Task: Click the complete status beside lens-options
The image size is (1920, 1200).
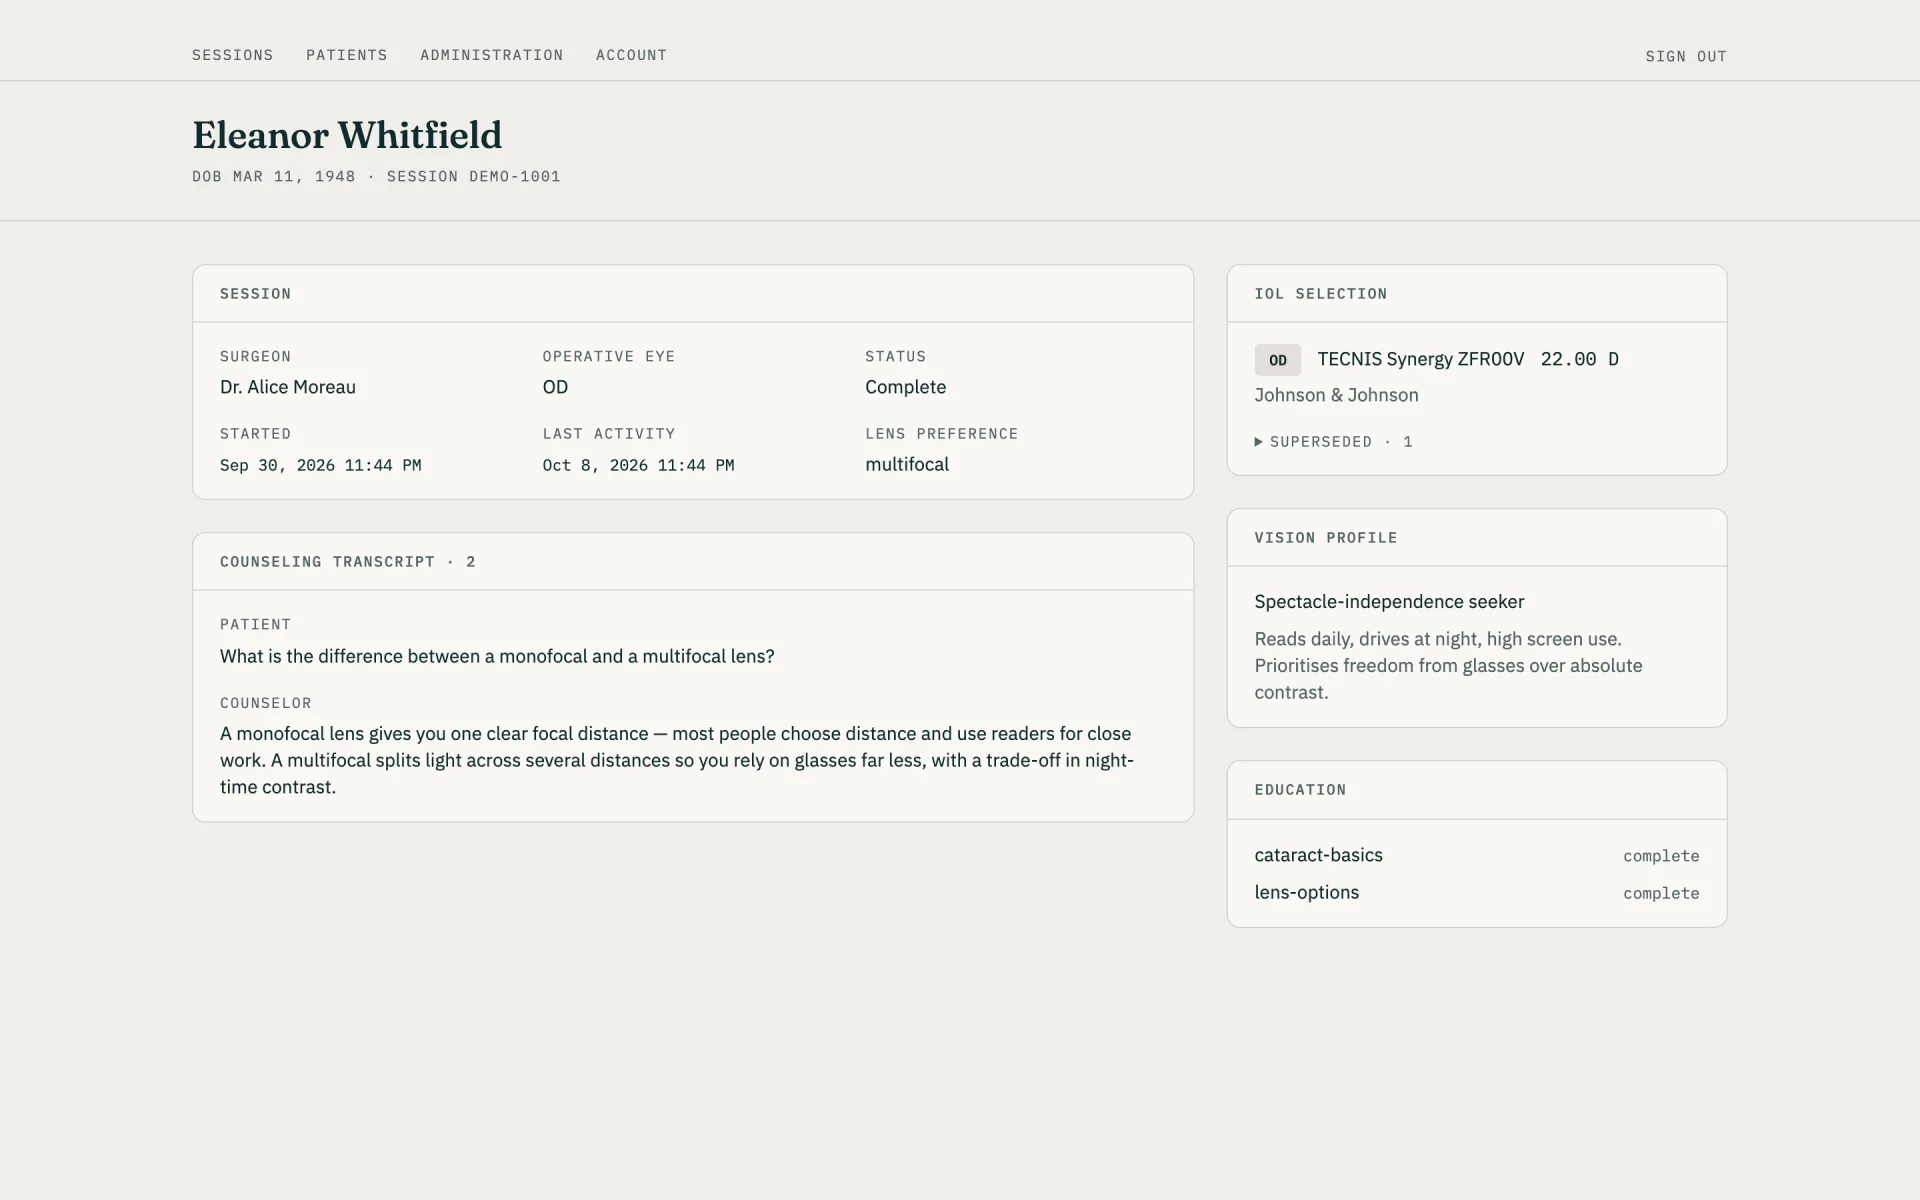Action: pyautogui.click(x=1661, y=893)
